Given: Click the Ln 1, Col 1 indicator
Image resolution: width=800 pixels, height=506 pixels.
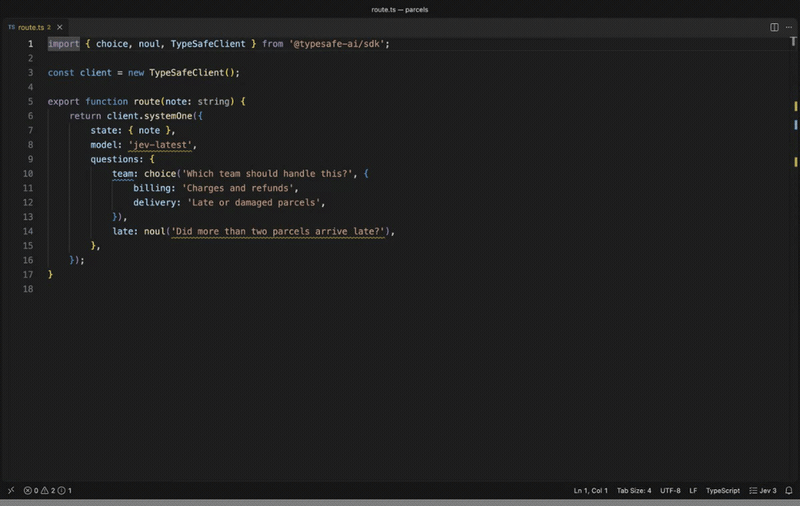Looking at the screenshot, I should [x=590, y=490].
